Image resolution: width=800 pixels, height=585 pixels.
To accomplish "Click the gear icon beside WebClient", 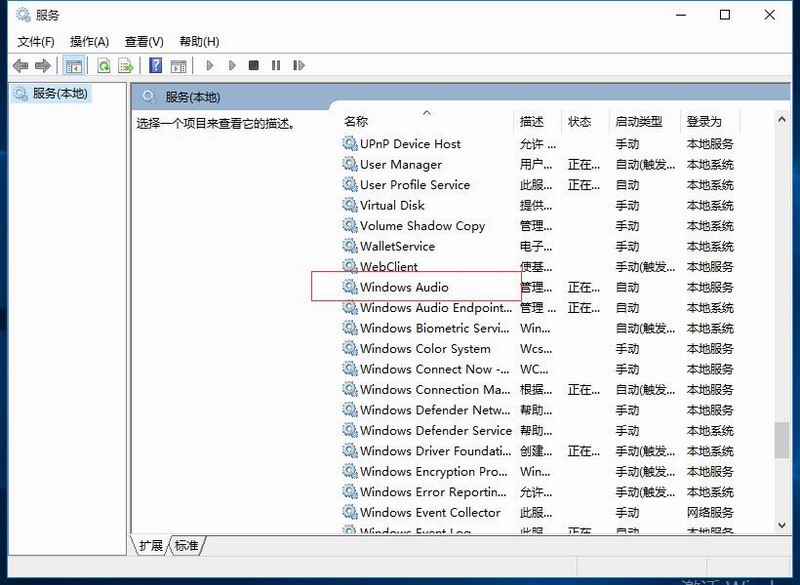I will coord(349,266).
